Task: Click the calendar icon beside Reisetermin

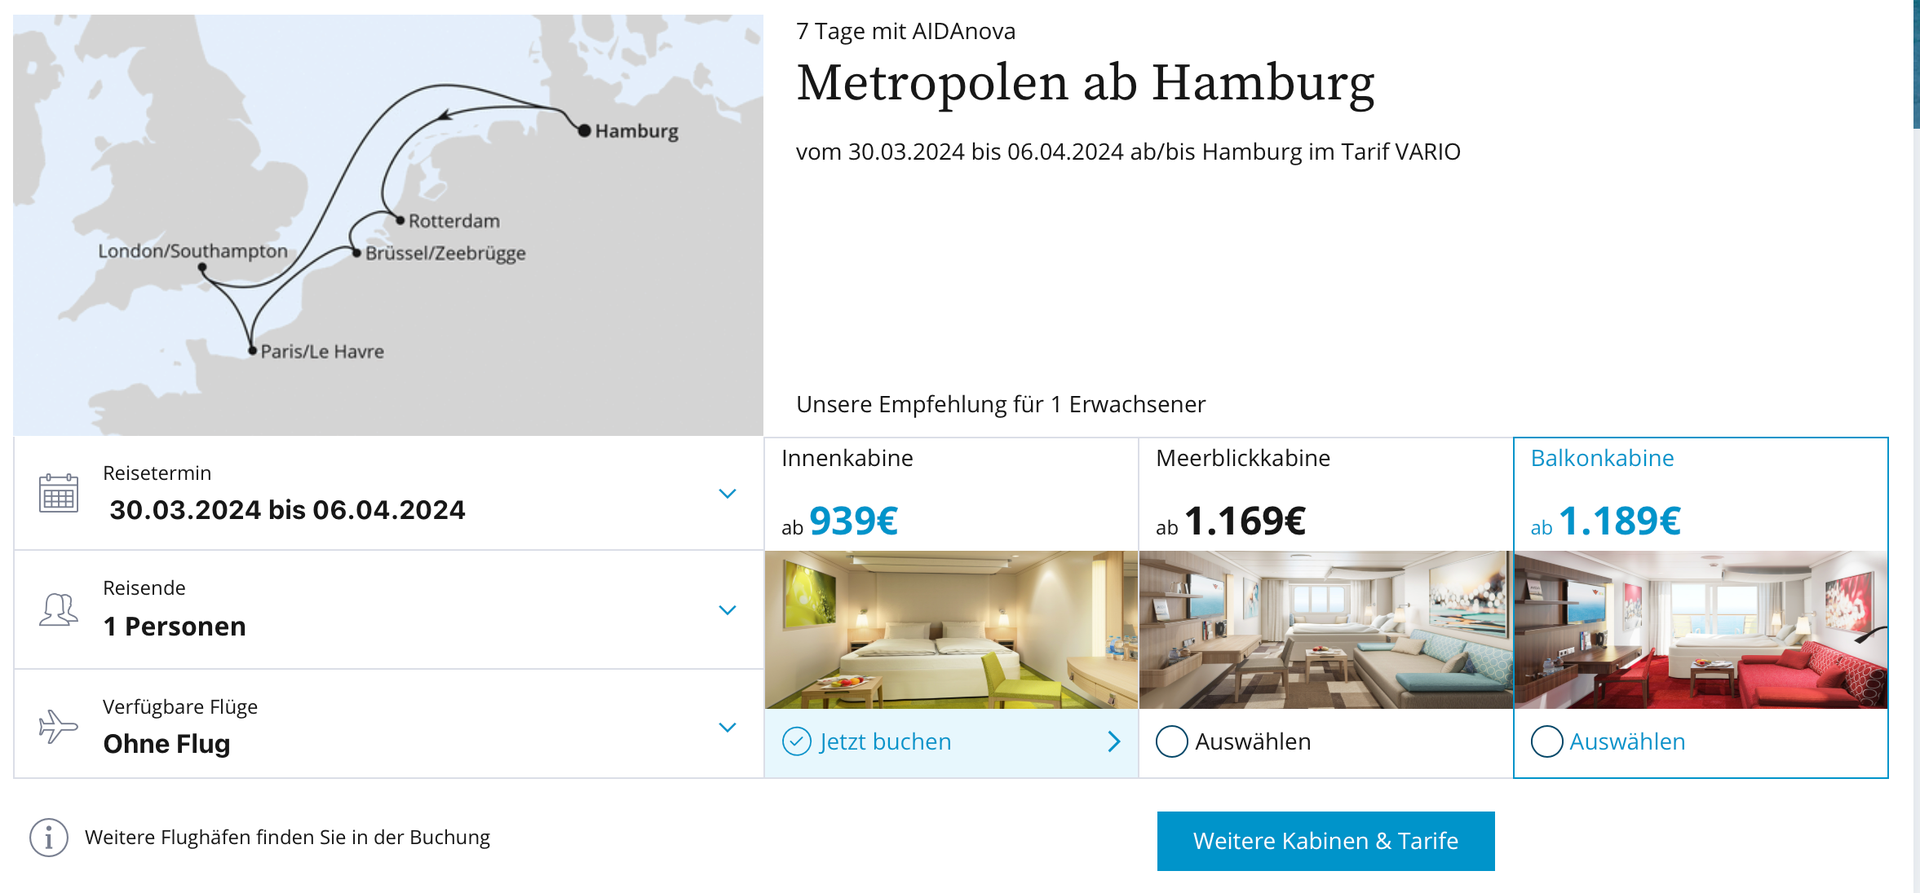Action: click(x=58, y=493)
